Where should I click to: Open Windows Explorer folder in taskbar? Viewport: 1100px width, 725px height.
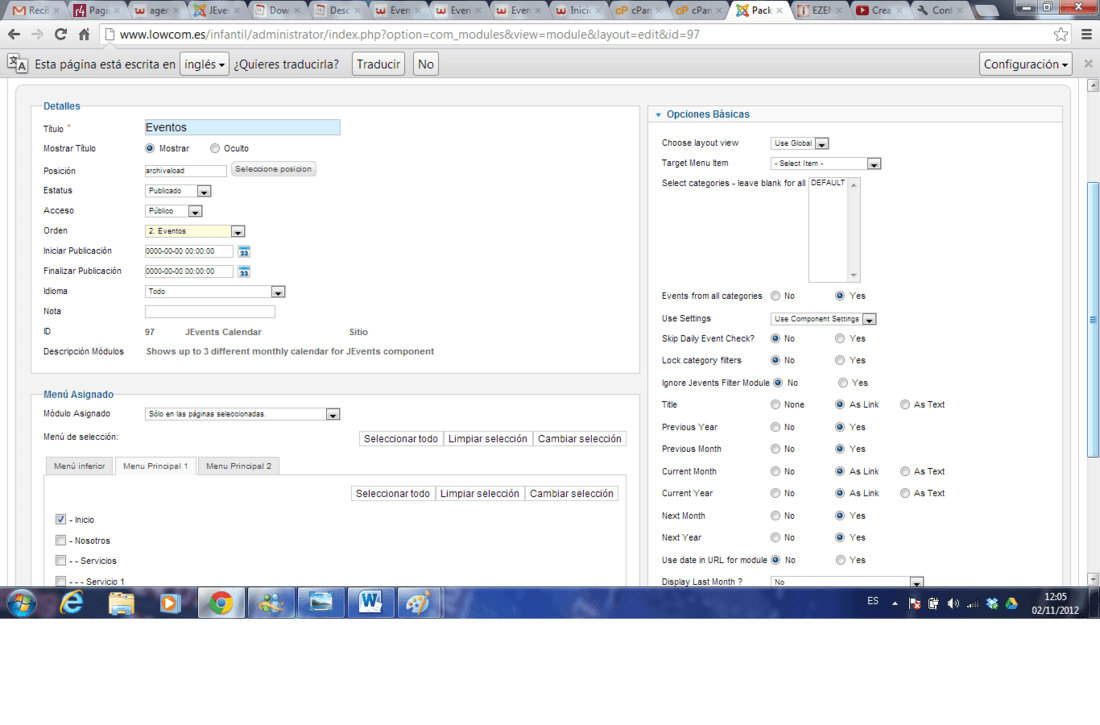point(121,603)
